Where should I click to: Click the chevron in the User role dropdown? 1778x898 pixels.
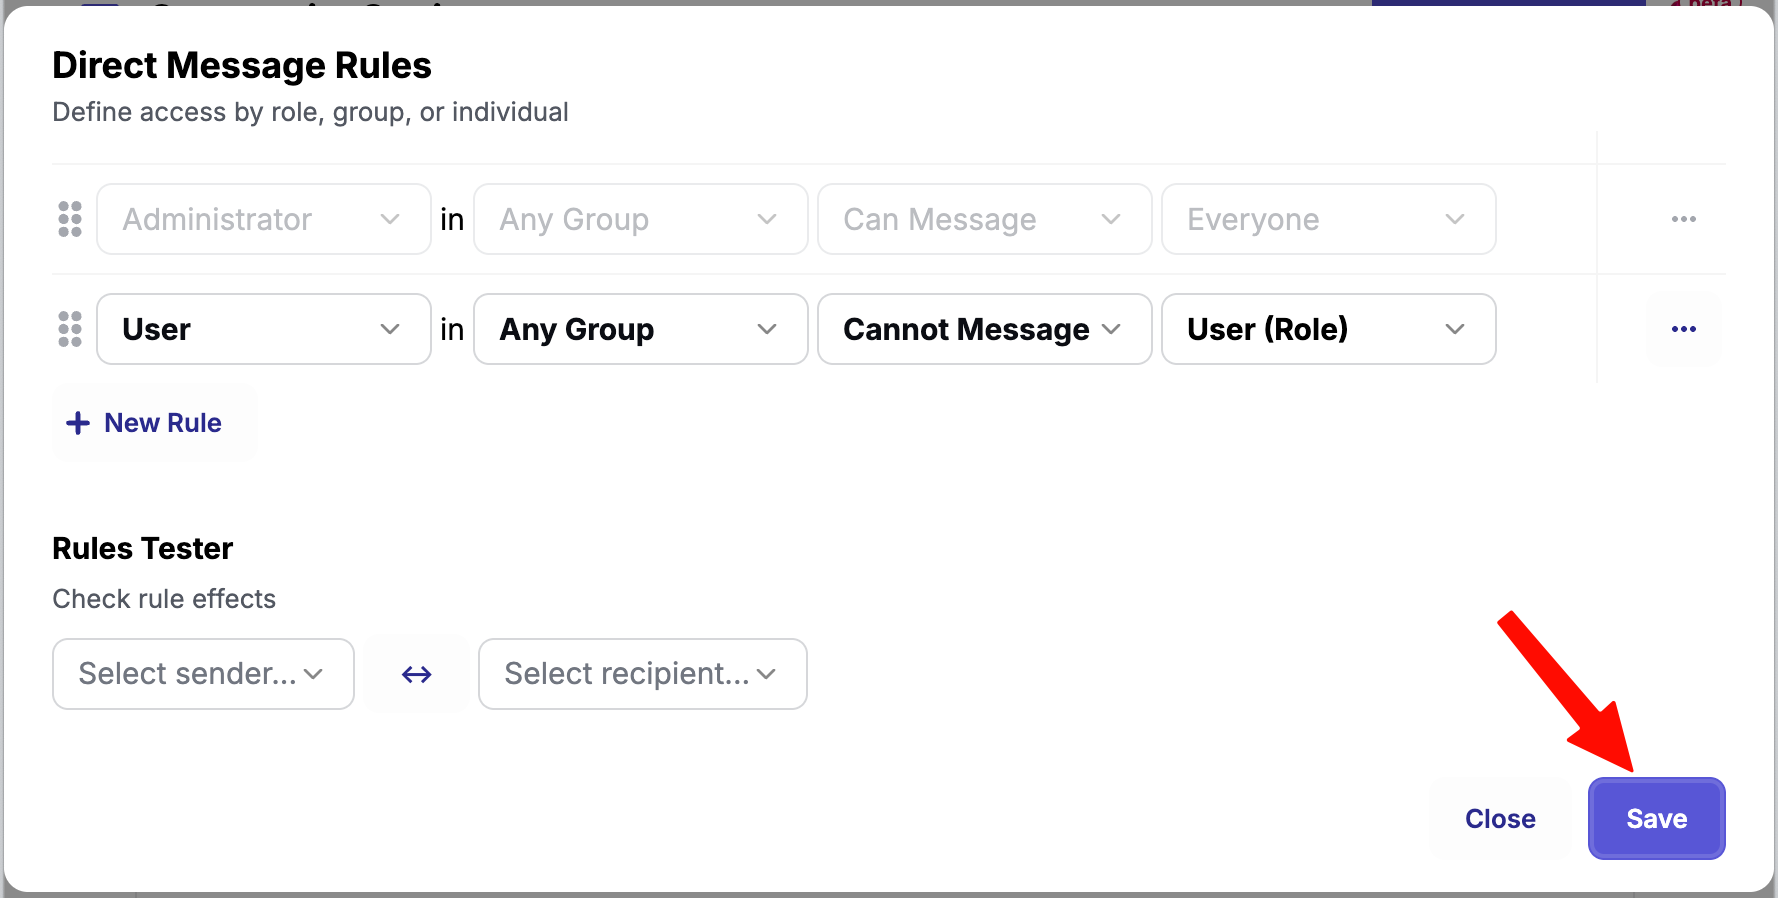(x=390, y=329)
